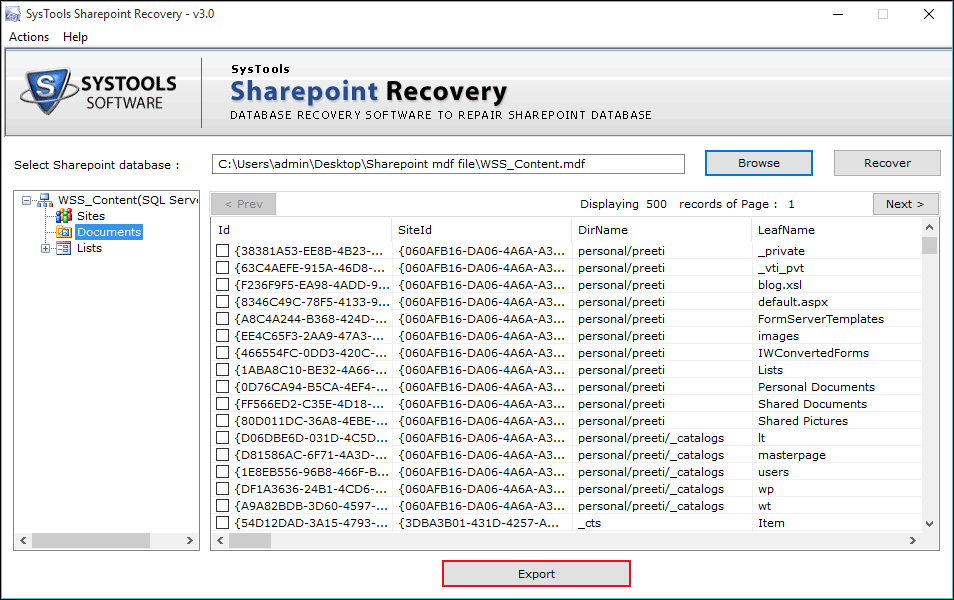The height and width of the screenshot is (600, 954).
Task: Click the SiteId column header
Action: click(481, 230)
